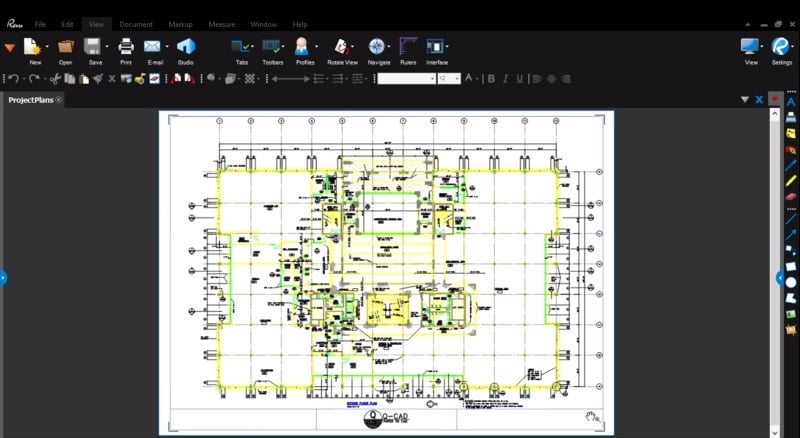Print the drawing with the Print icon
Image resolution: width=800 pixels, height=438 pixels.
pos(126,46)
